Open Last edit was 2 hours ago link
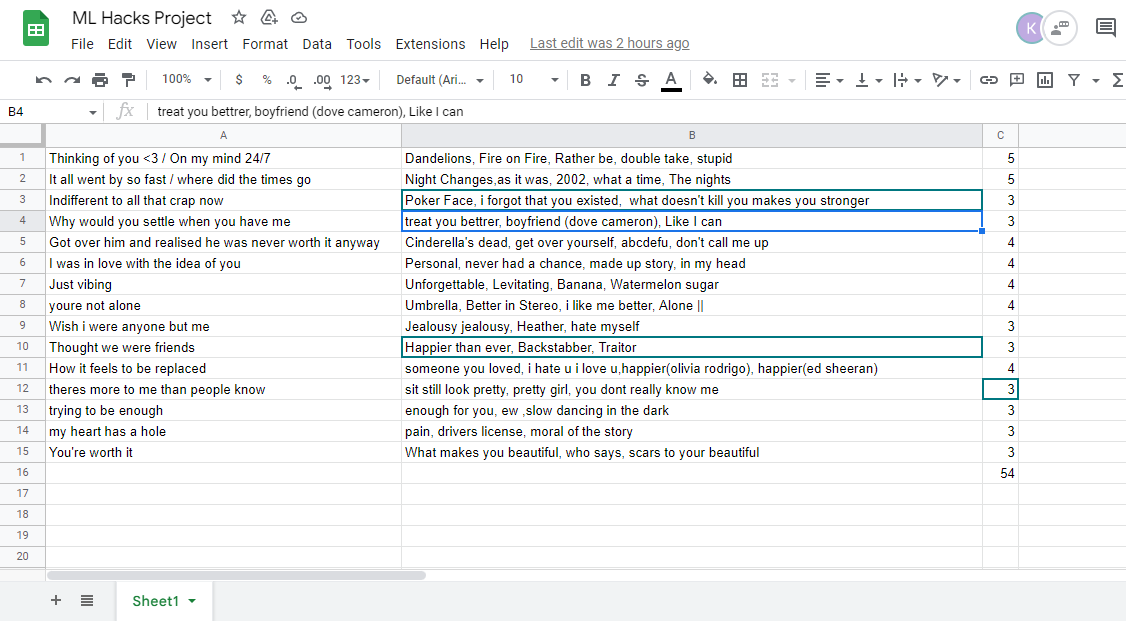The image size is (1126, 621). coord(610,43)
